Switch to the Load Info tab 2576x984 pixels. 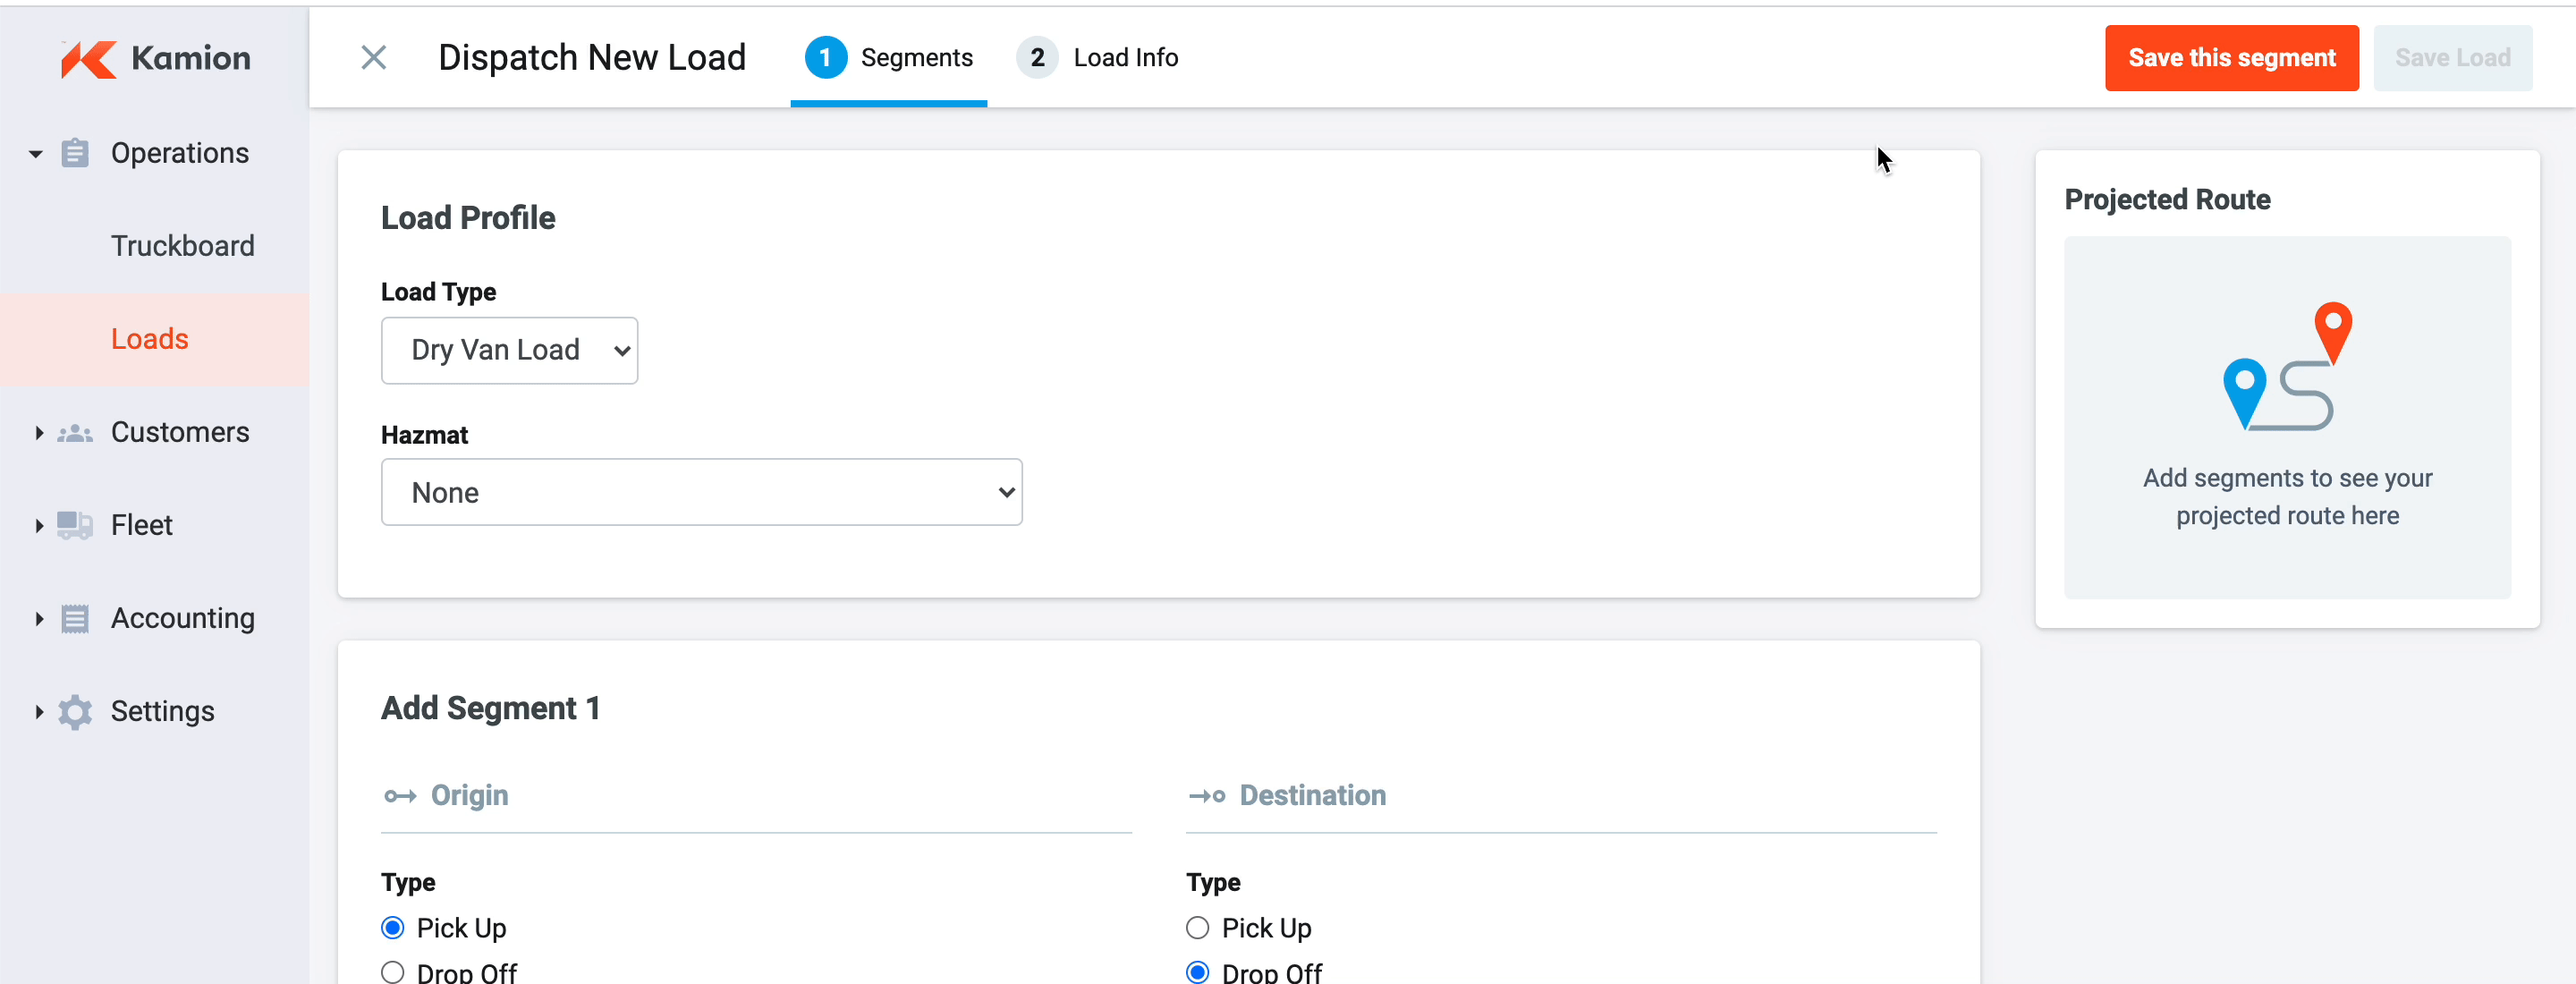click(x=1098, y=58)
